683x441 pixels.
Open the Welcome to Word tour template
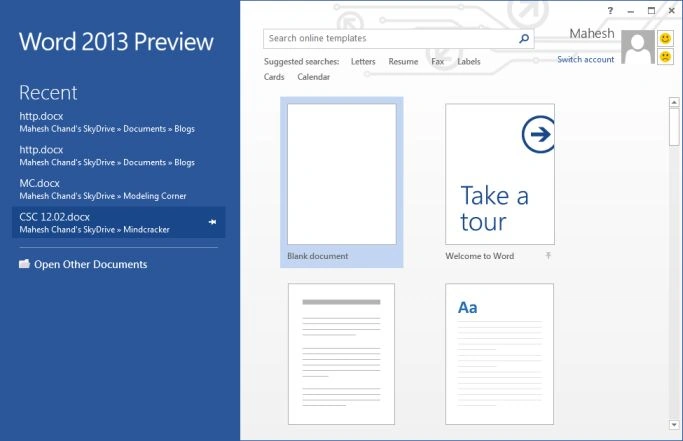[500, 174]
